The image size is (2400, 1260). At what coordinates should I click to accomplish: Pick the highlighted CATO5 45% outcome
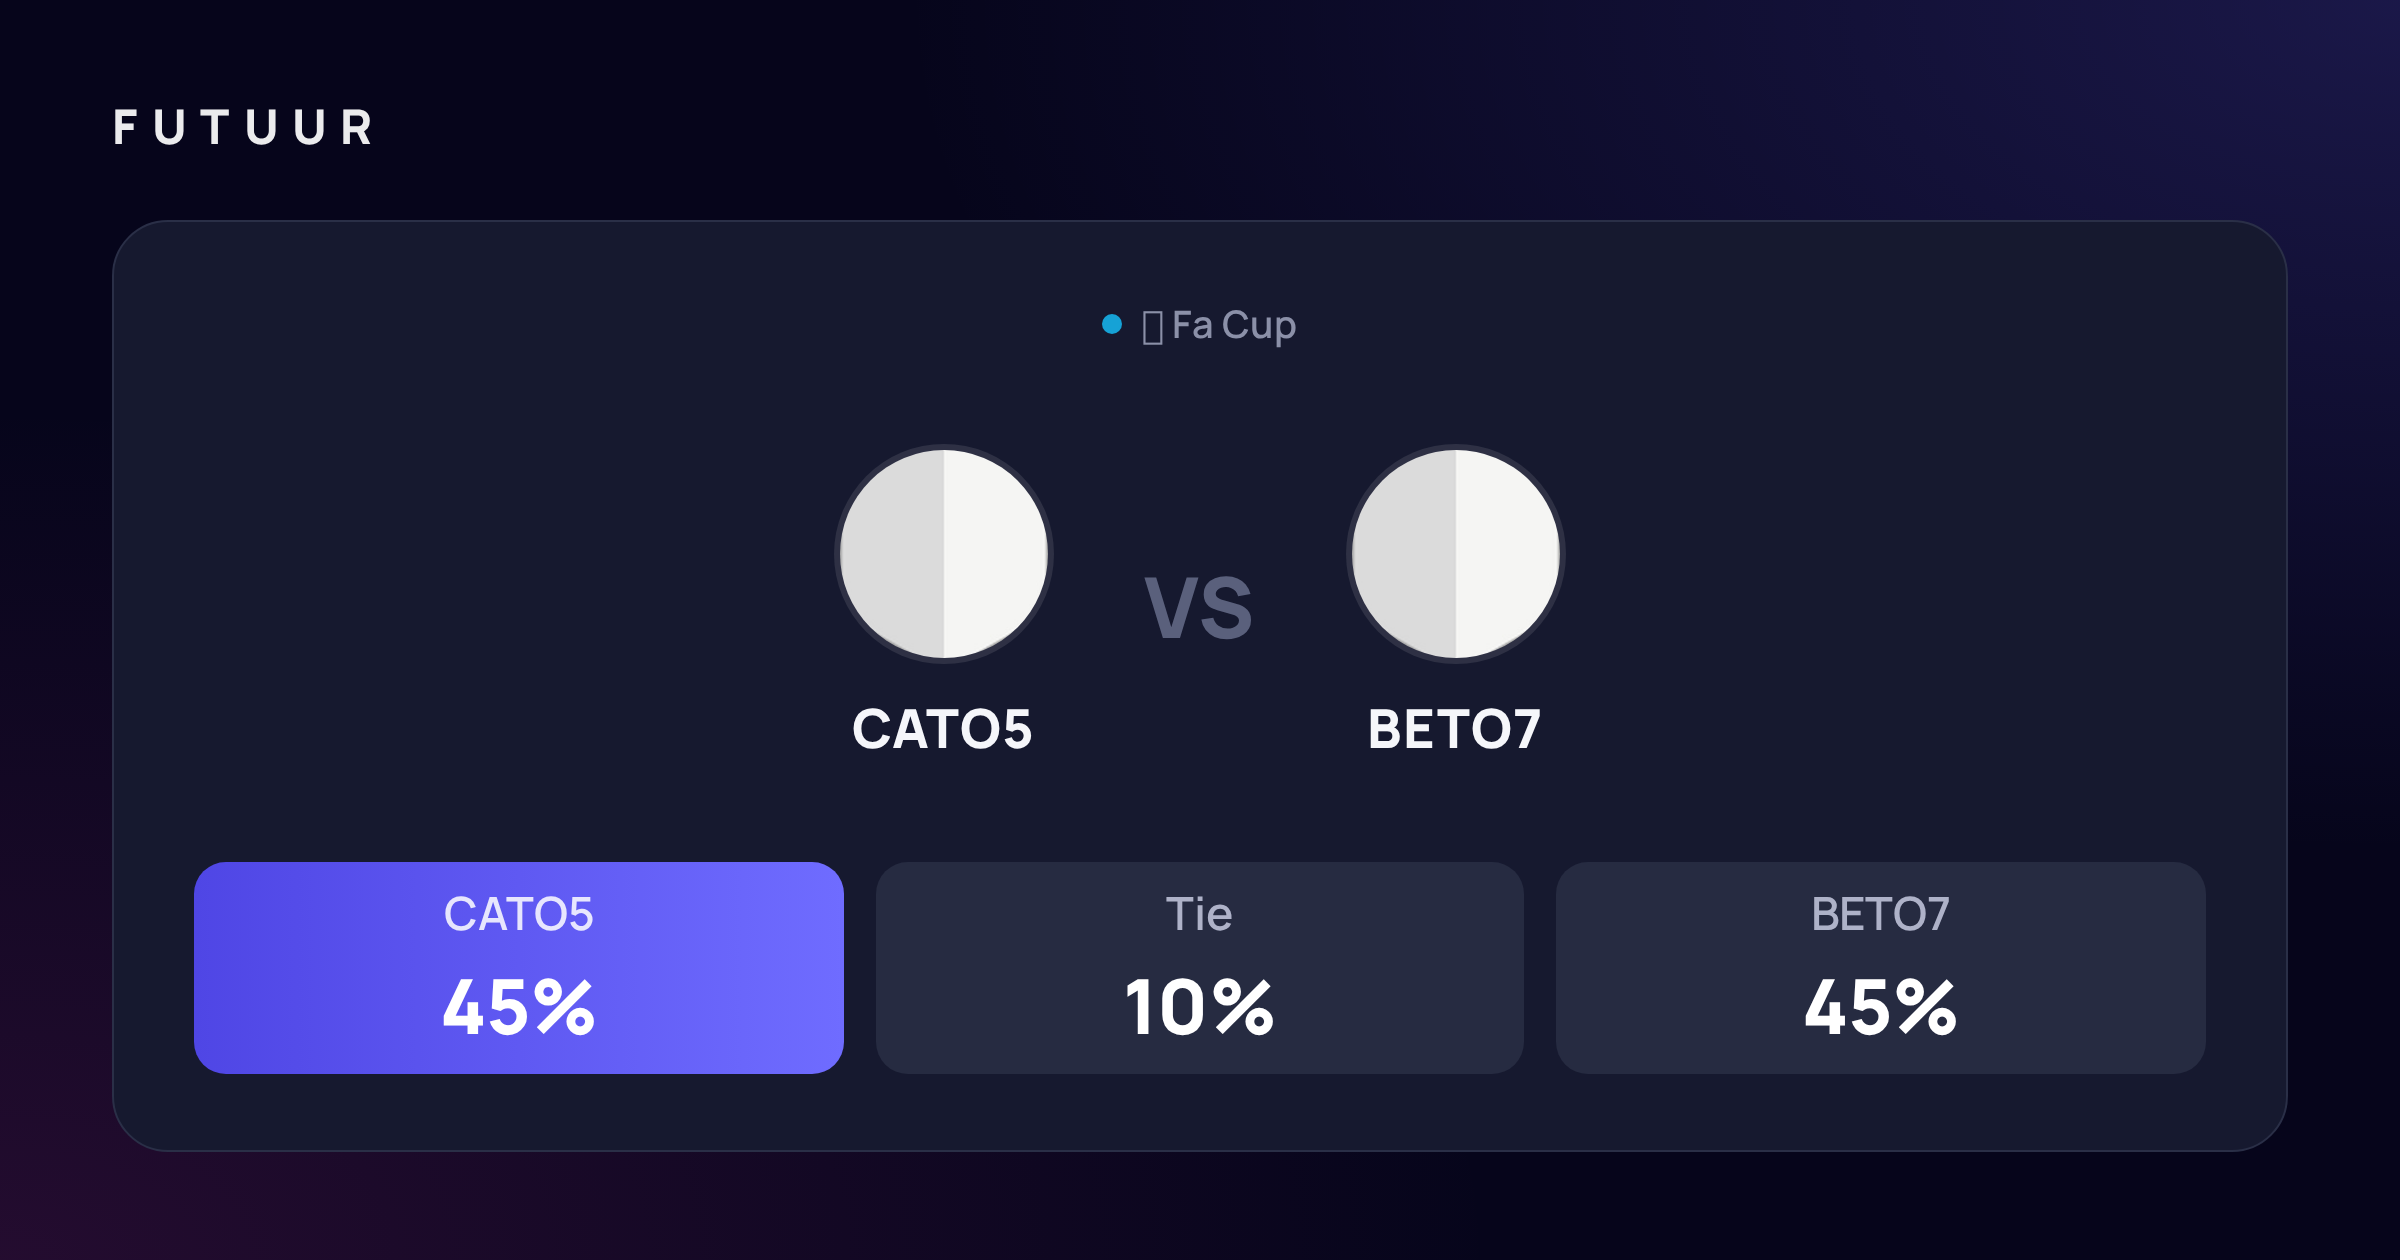tap(519, 968)
